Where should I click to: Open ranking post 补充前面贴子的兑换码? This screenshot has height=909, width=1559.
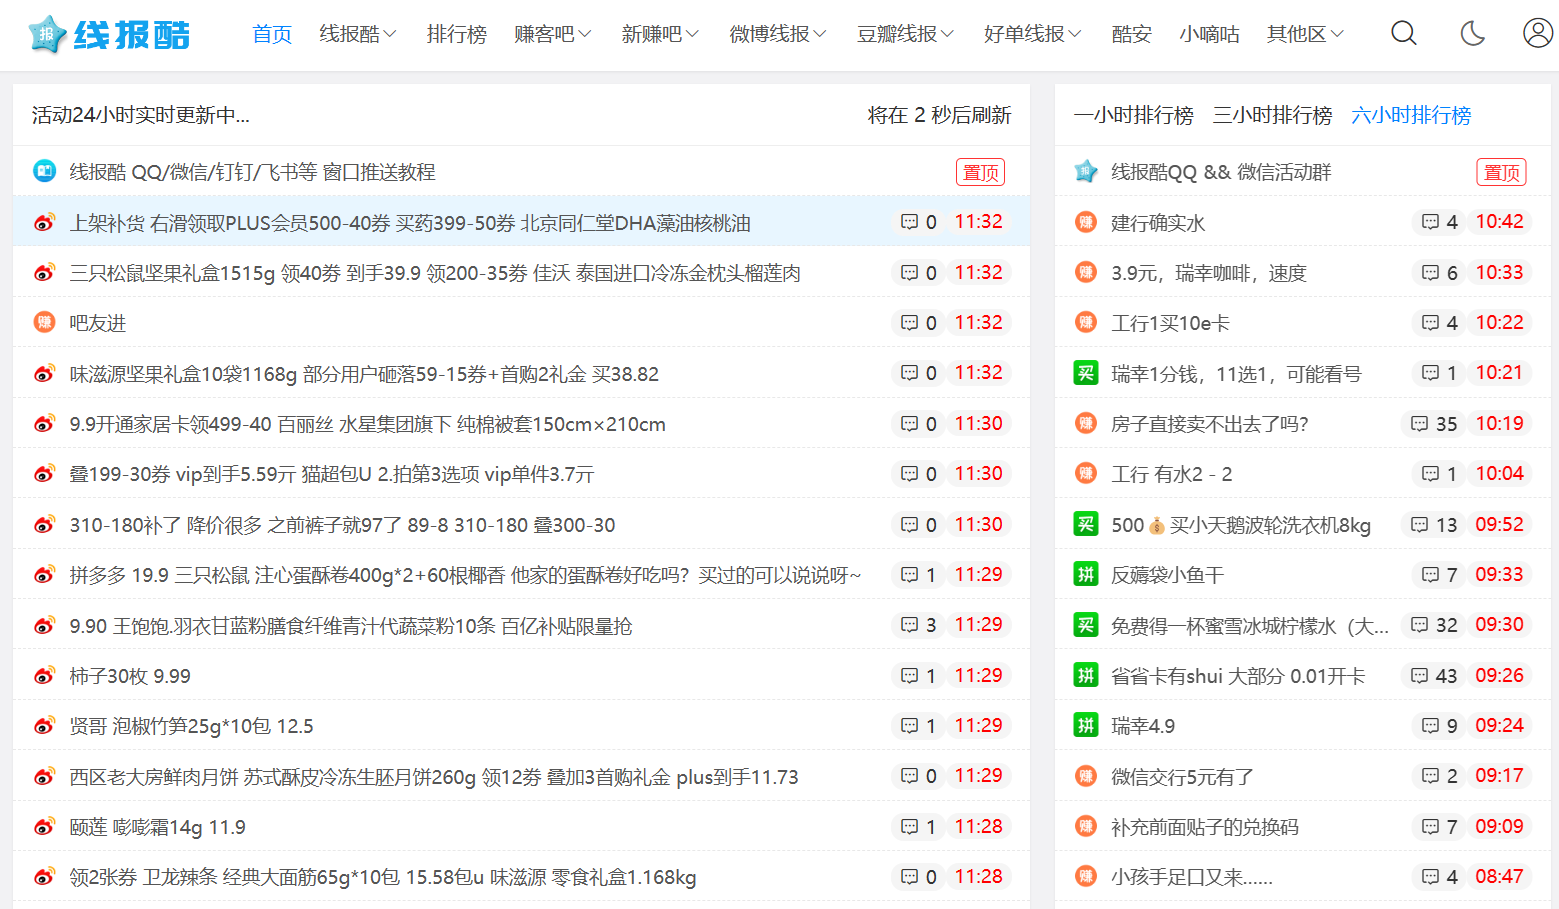pos(1204,827)
